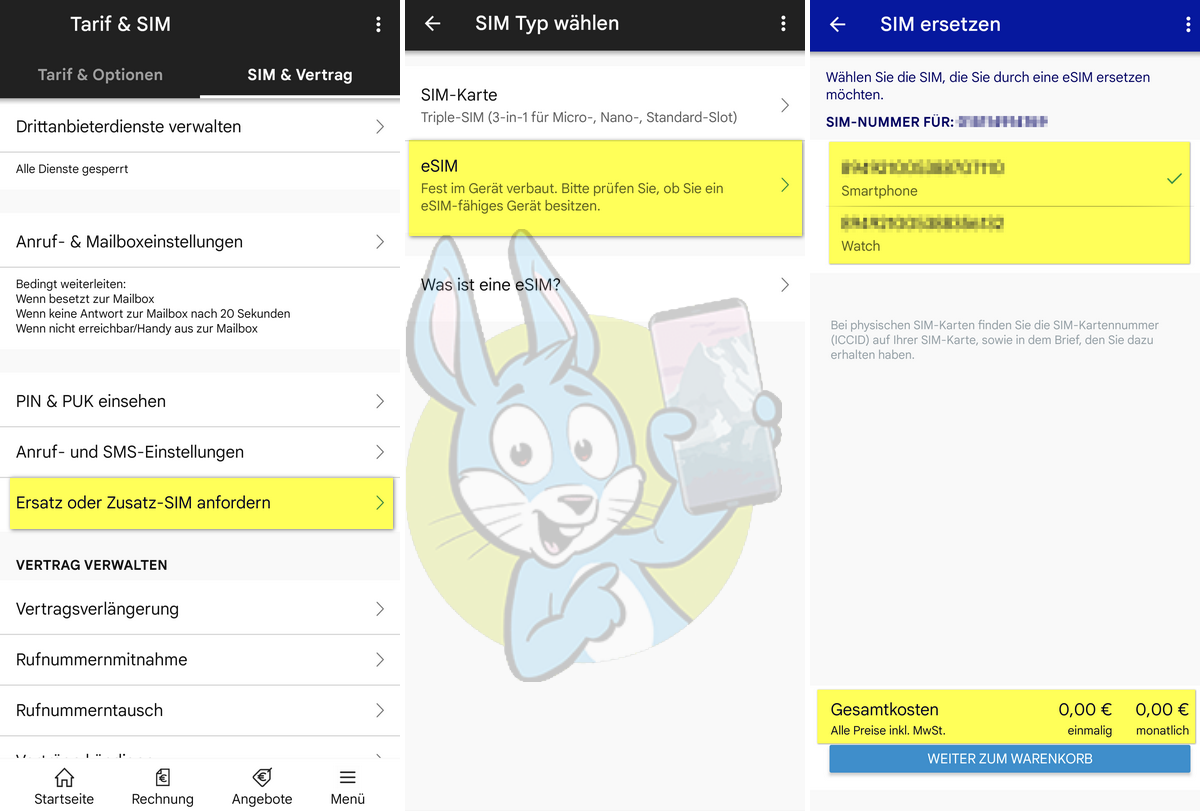
Task: Tap the green checkmark beside Smartphone
Action: tap(1174, 178)
